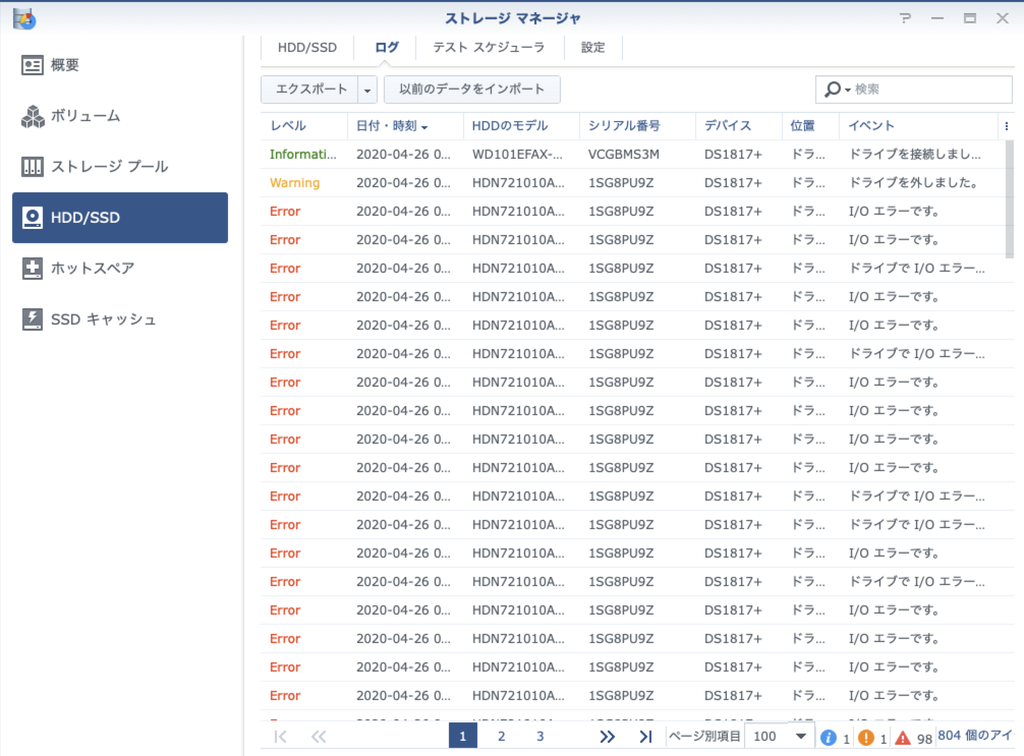Click the red error count filter icon
Image resolution: width=1024 pixels, height=756 pixels.
903,737
